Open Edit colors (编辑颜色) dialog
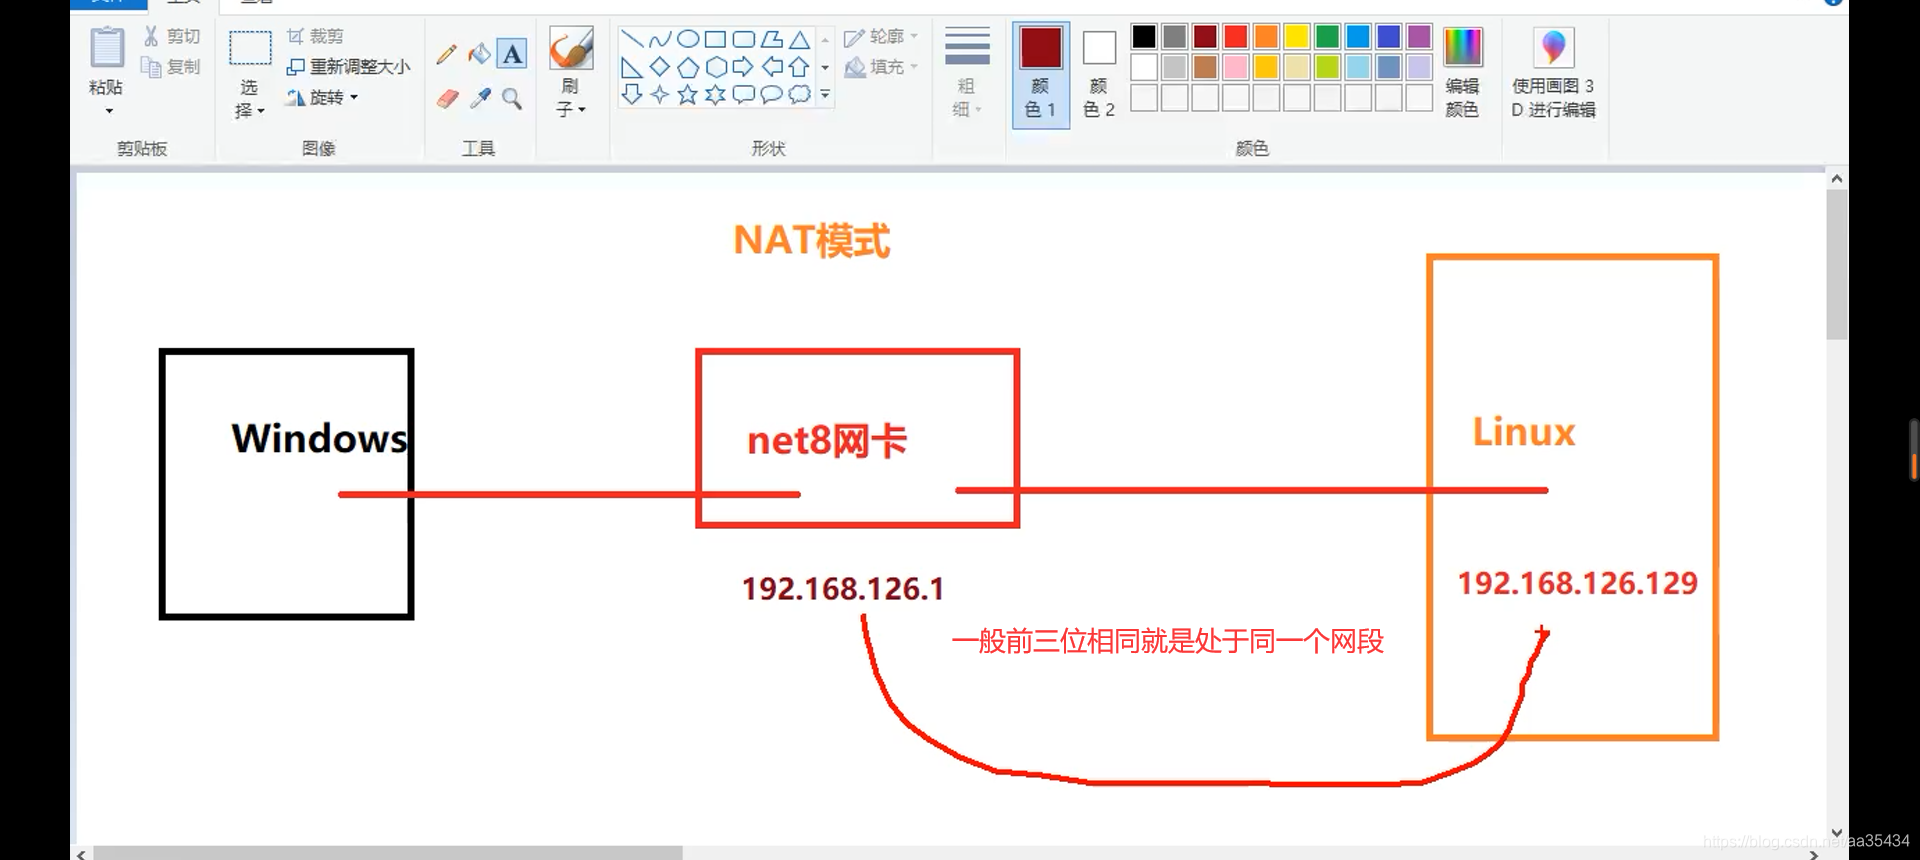Image resolution: width=1920 pixels, height=860 pixels. (x=1462, y=72)
